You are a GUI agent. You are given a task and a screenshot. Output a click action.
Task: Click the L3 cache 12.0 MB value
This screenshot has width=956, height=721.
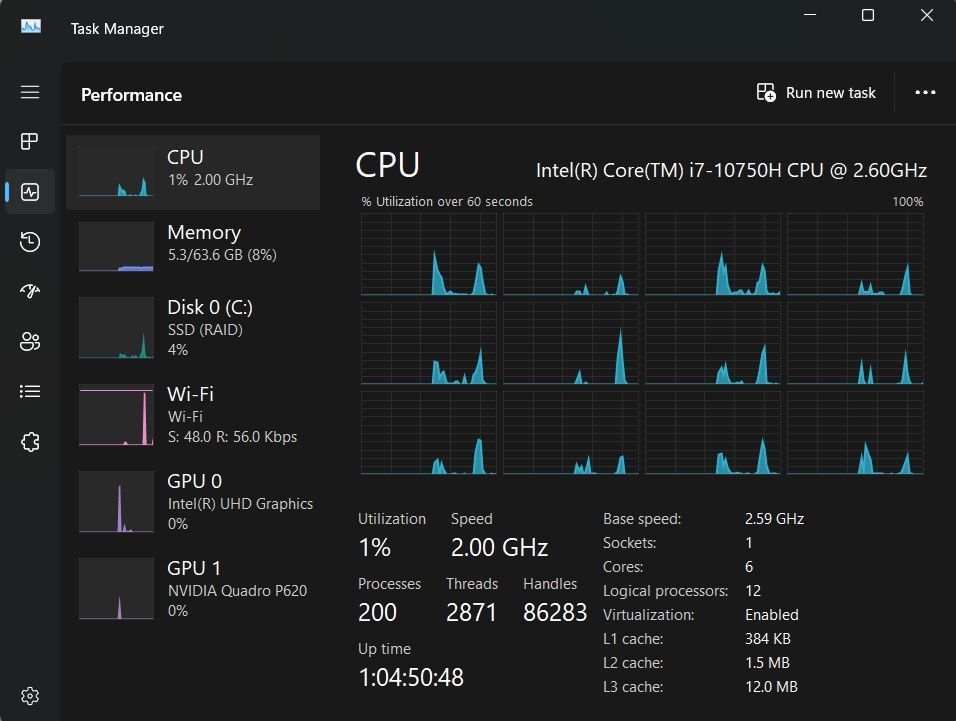coord(771,687)
